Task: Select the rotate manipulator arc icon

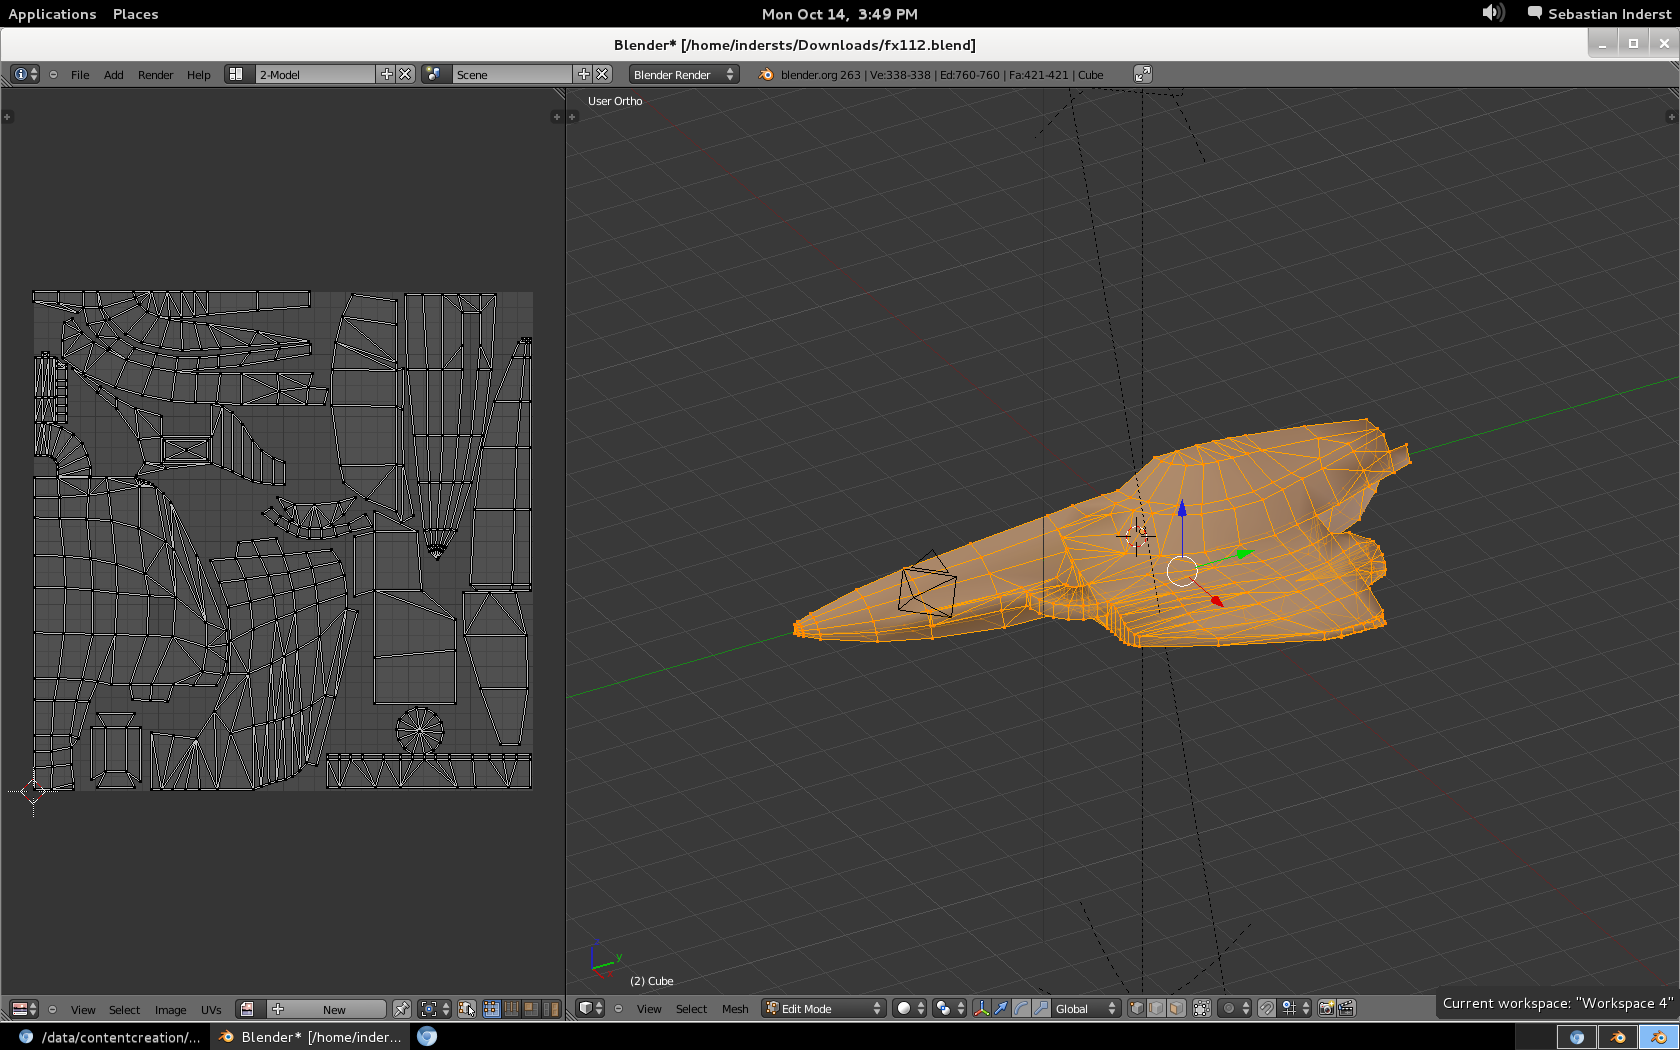Action: [1021, 1008]
